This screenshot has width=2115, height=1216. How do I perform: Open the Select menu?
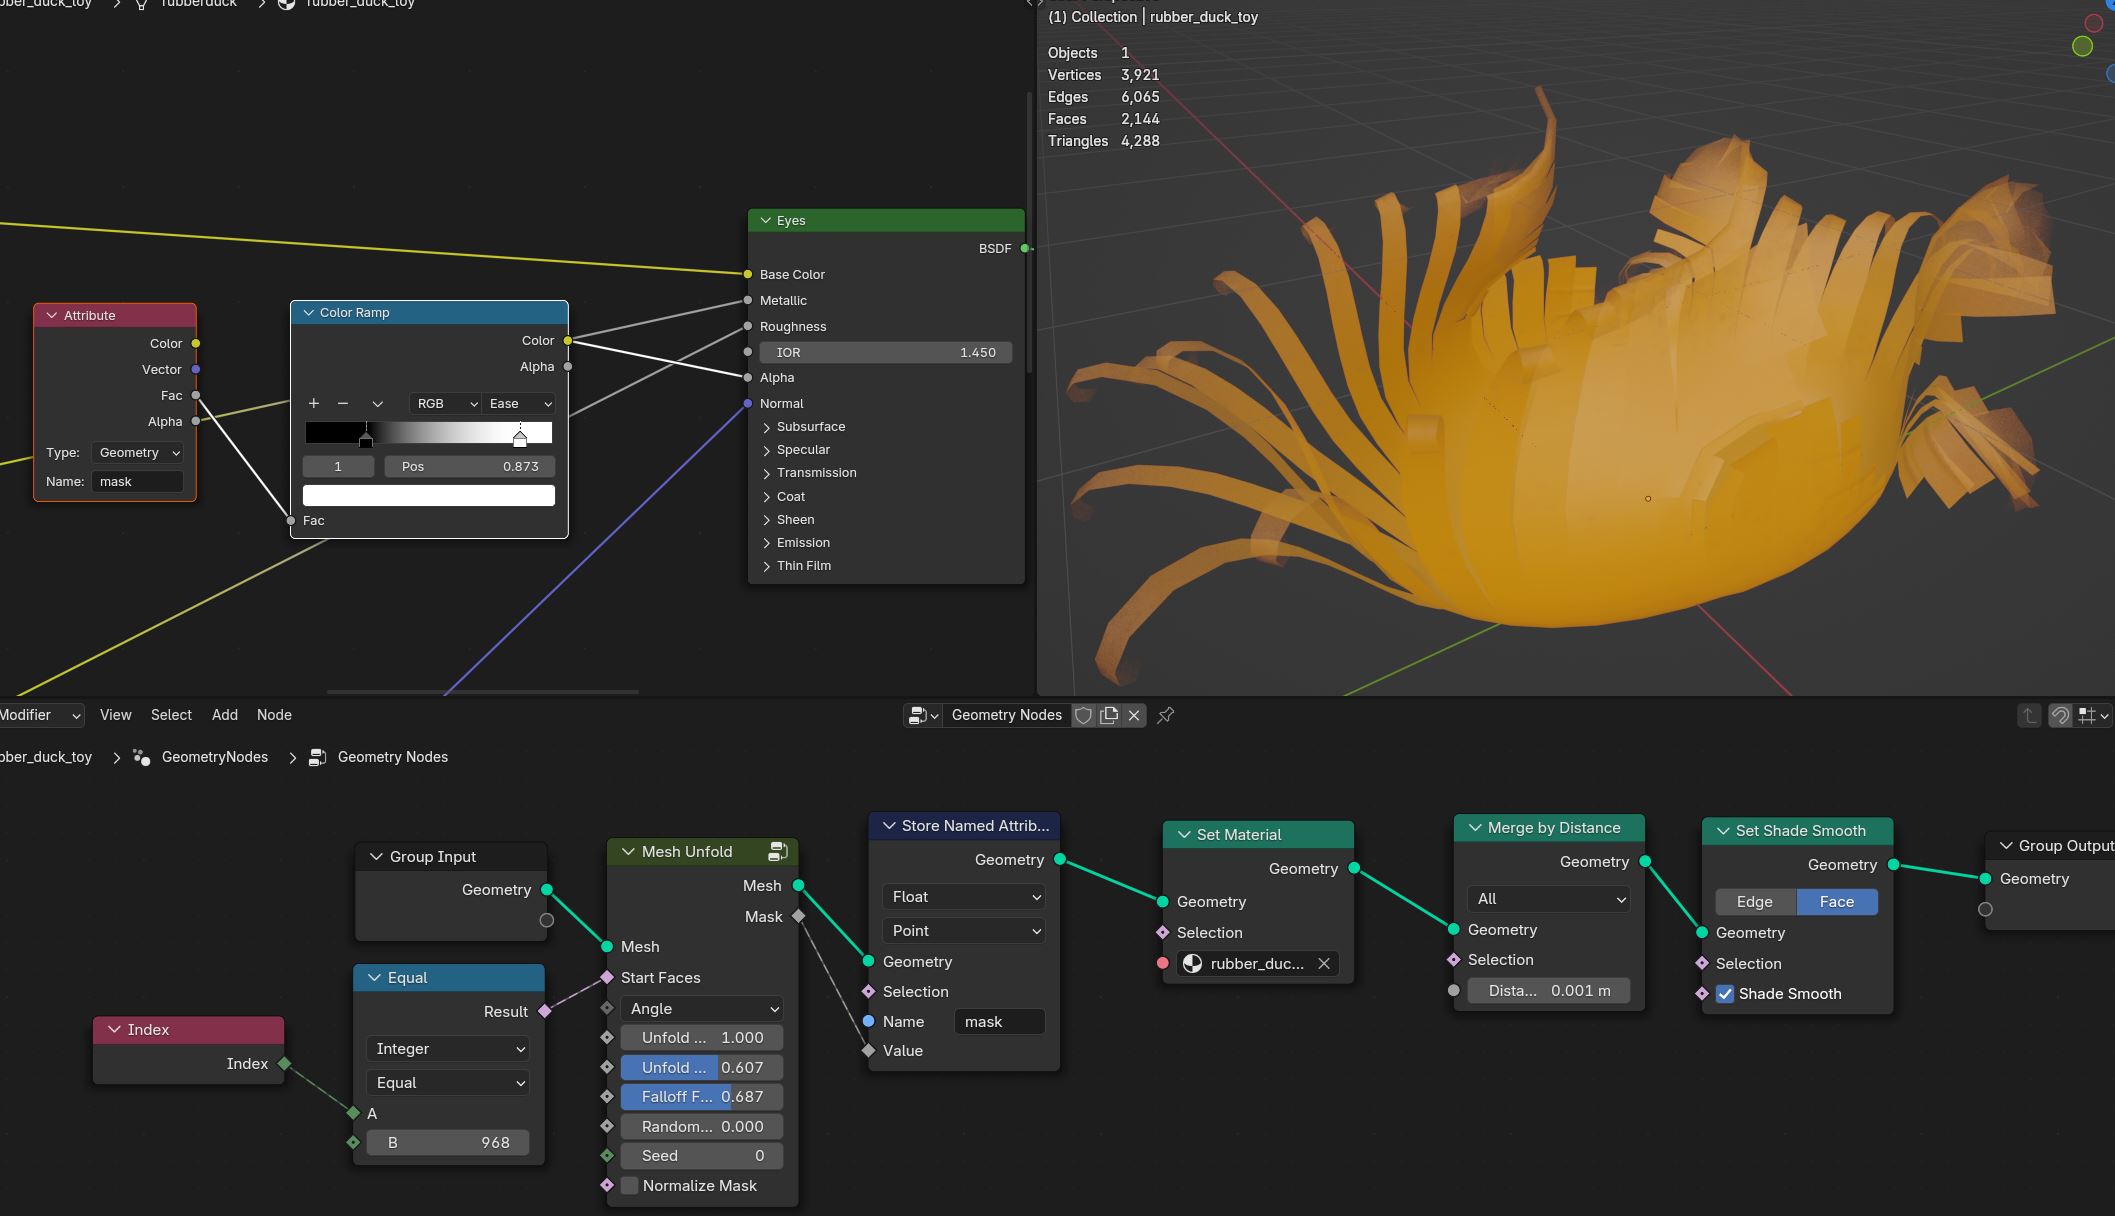tap(171, 715)
